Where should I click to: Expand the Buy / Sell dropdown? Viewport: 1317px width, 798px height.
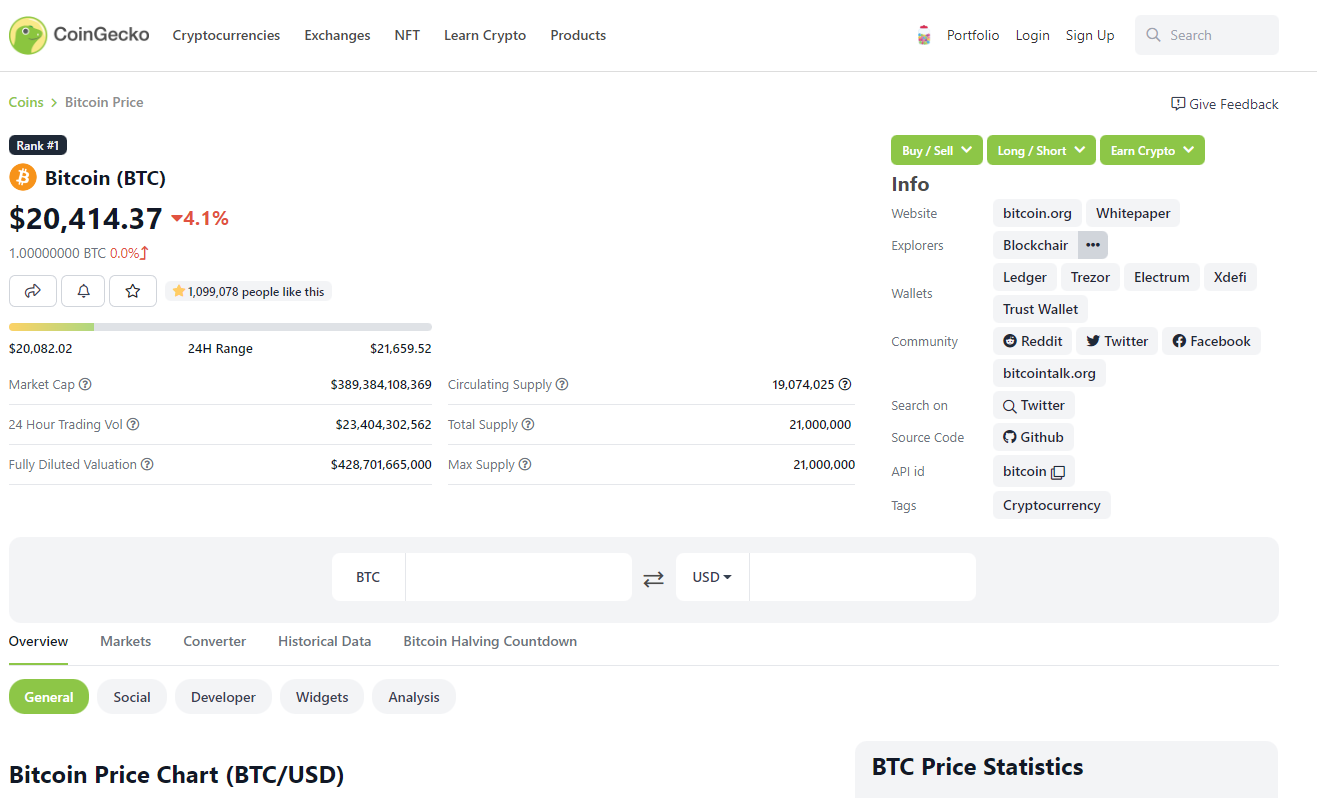[937, 150]
